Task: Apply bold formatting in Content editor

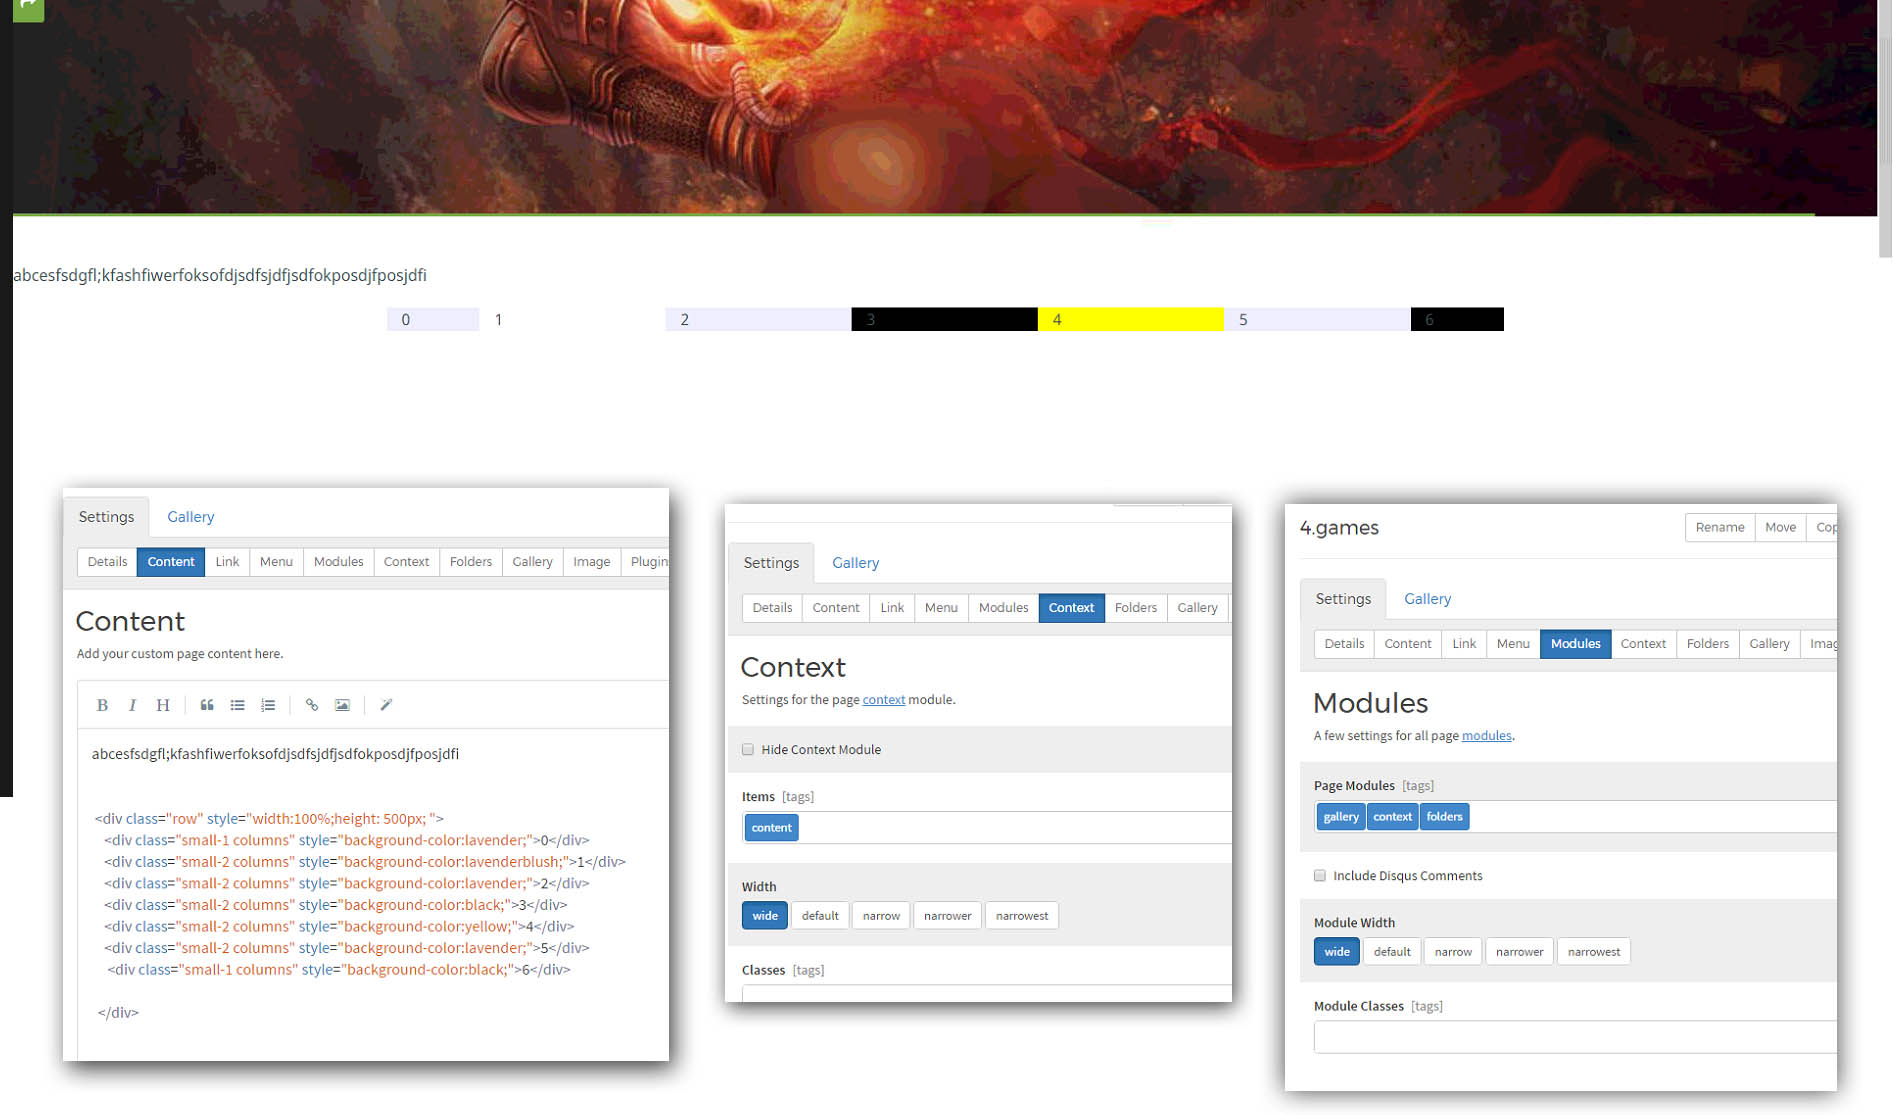Action: pyautogui.click(x=102, y=705)
